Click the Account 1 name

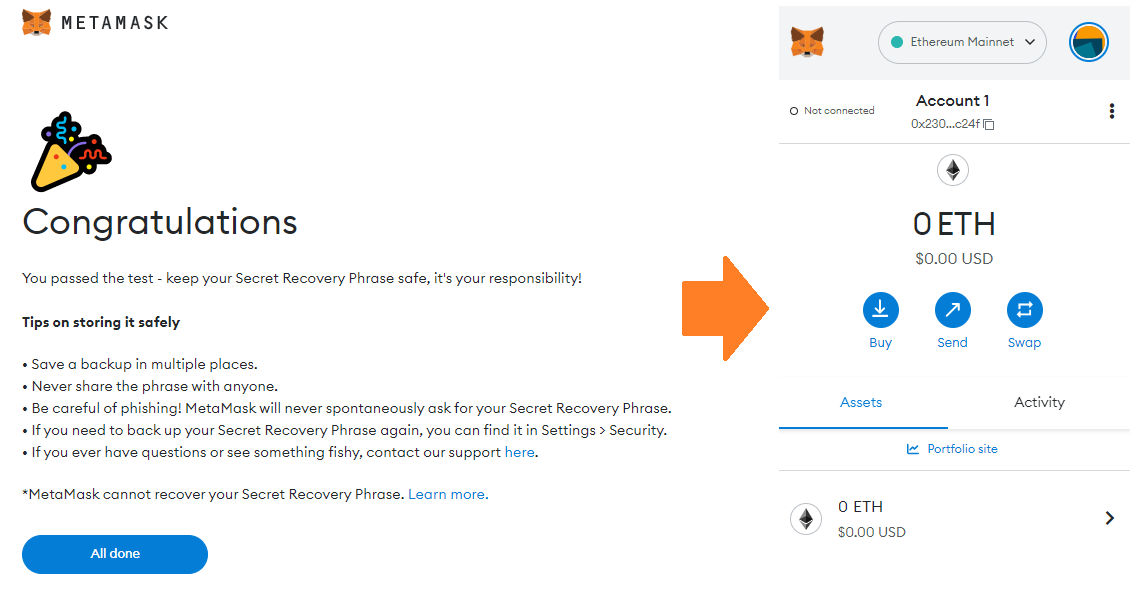pyautogui.click(x=952, y=100)
